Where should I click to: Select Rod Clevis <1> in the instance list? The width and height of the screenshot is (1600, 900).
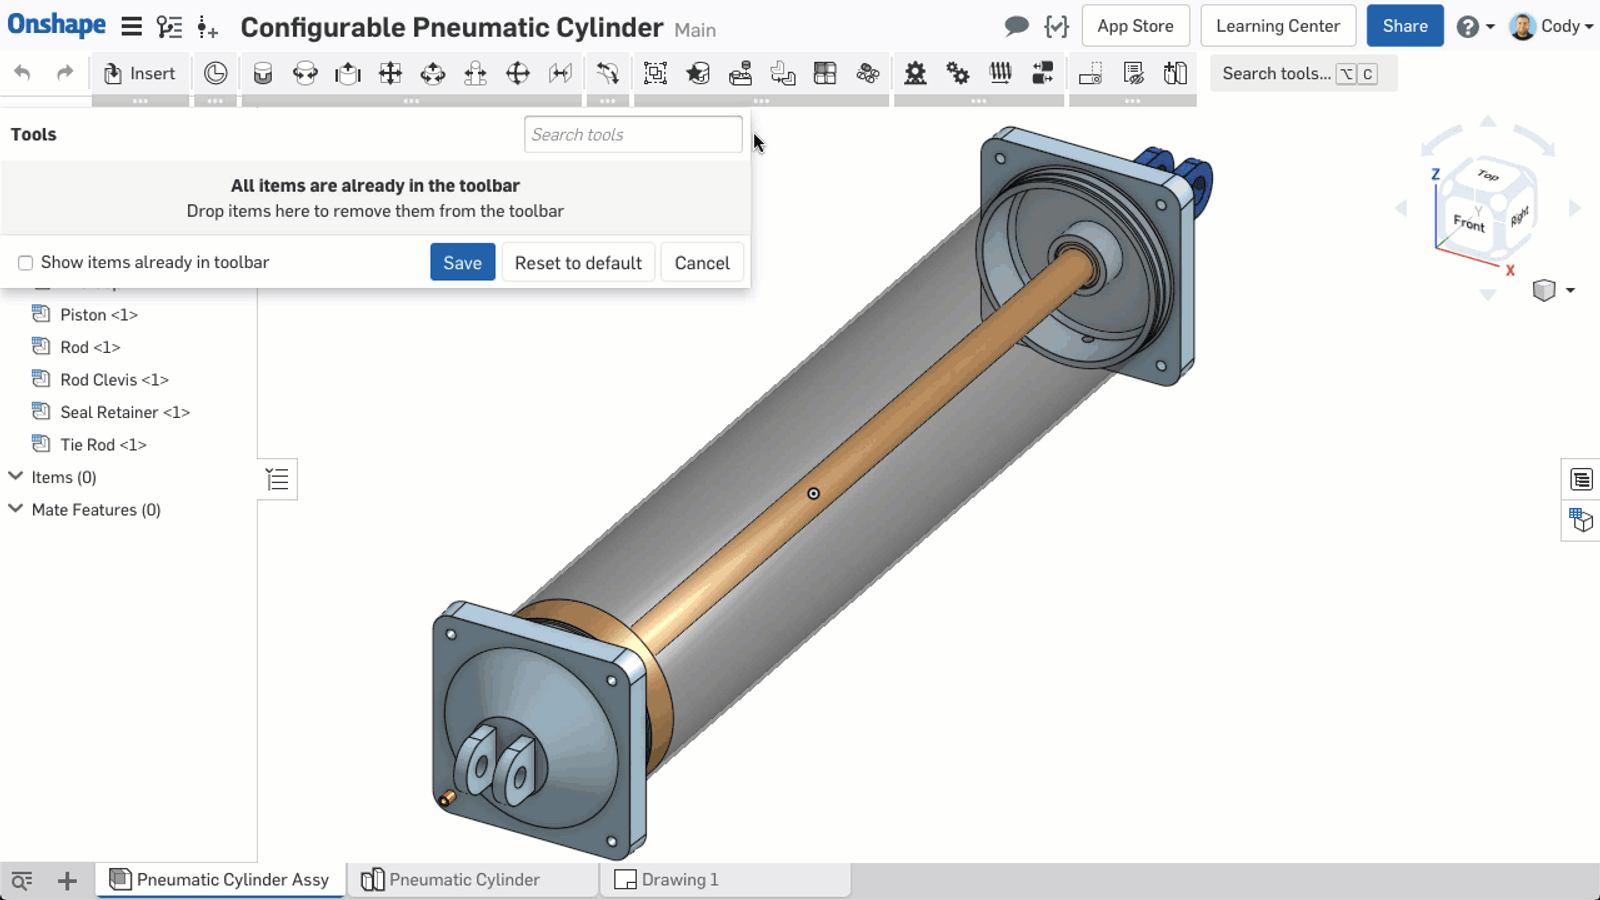pyautogui.click(x=114, y=380)
